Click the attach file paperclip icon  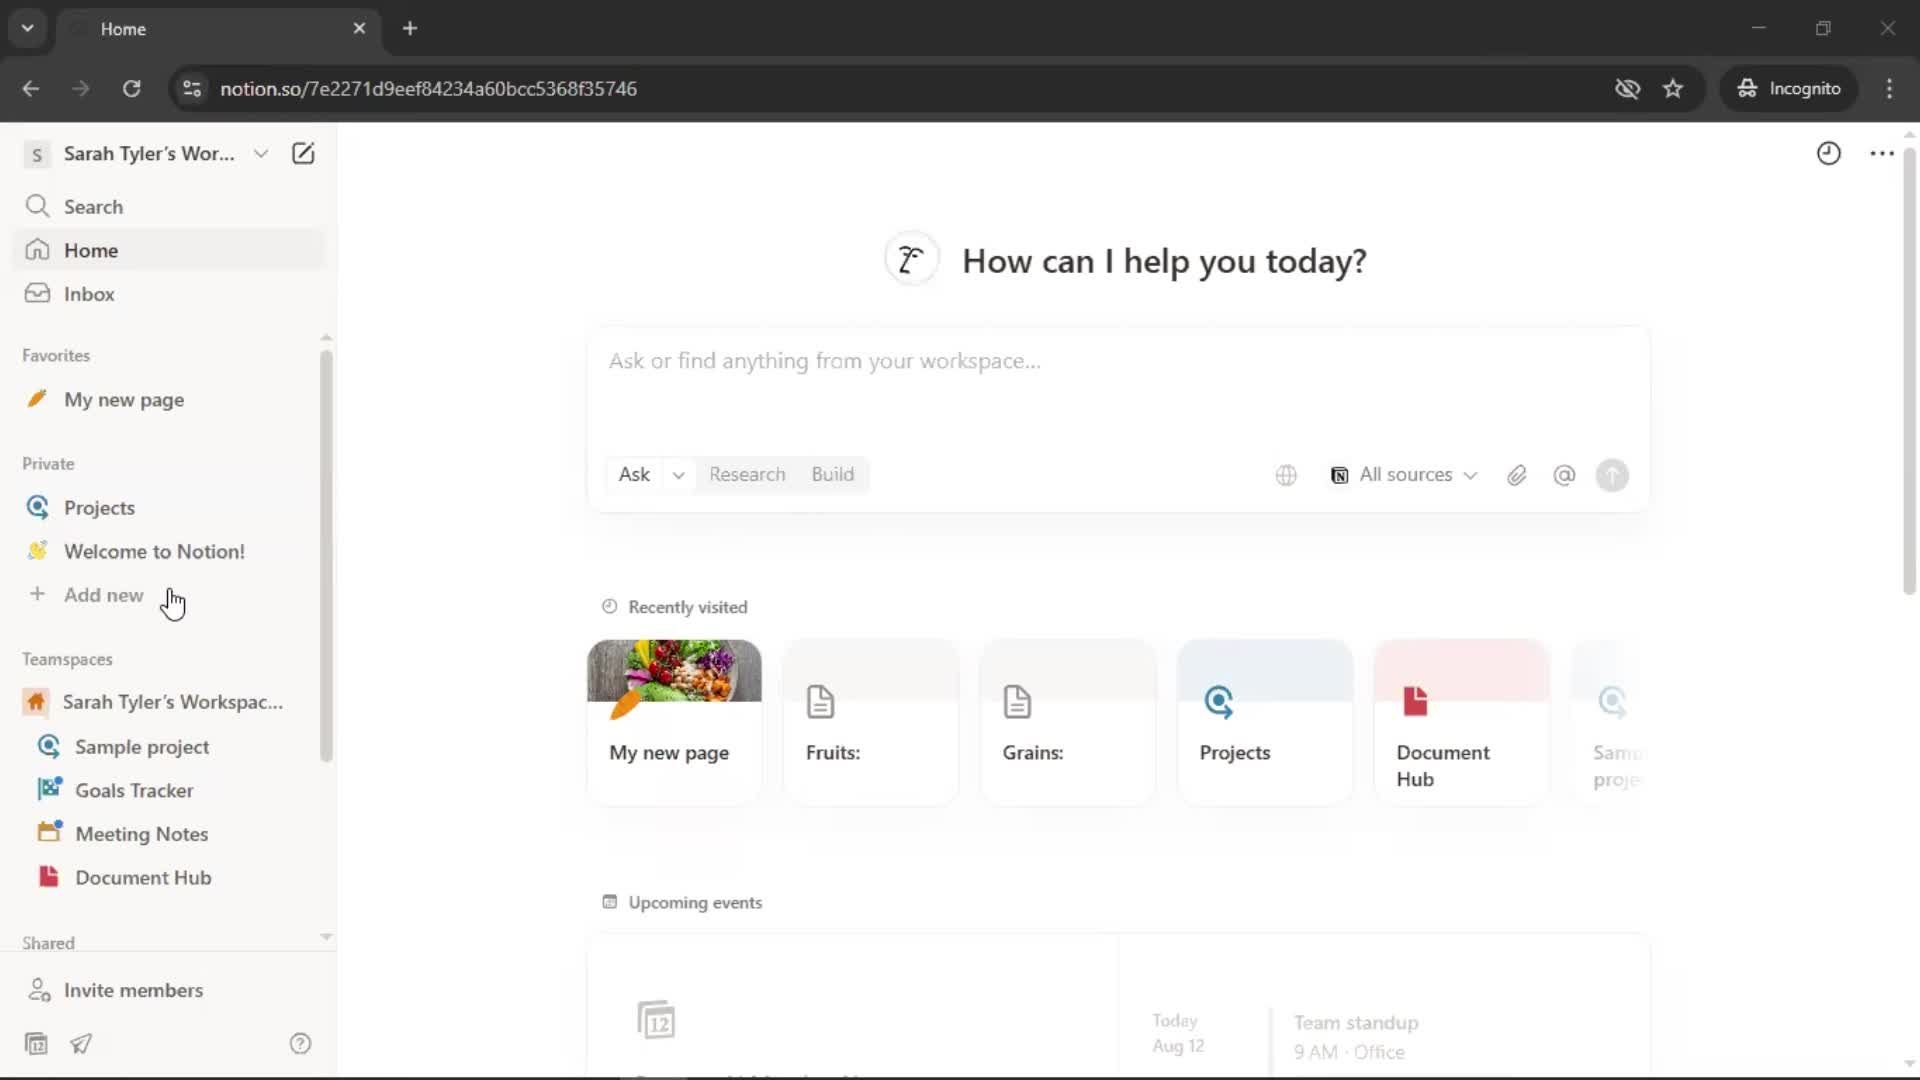(1517, 475)
